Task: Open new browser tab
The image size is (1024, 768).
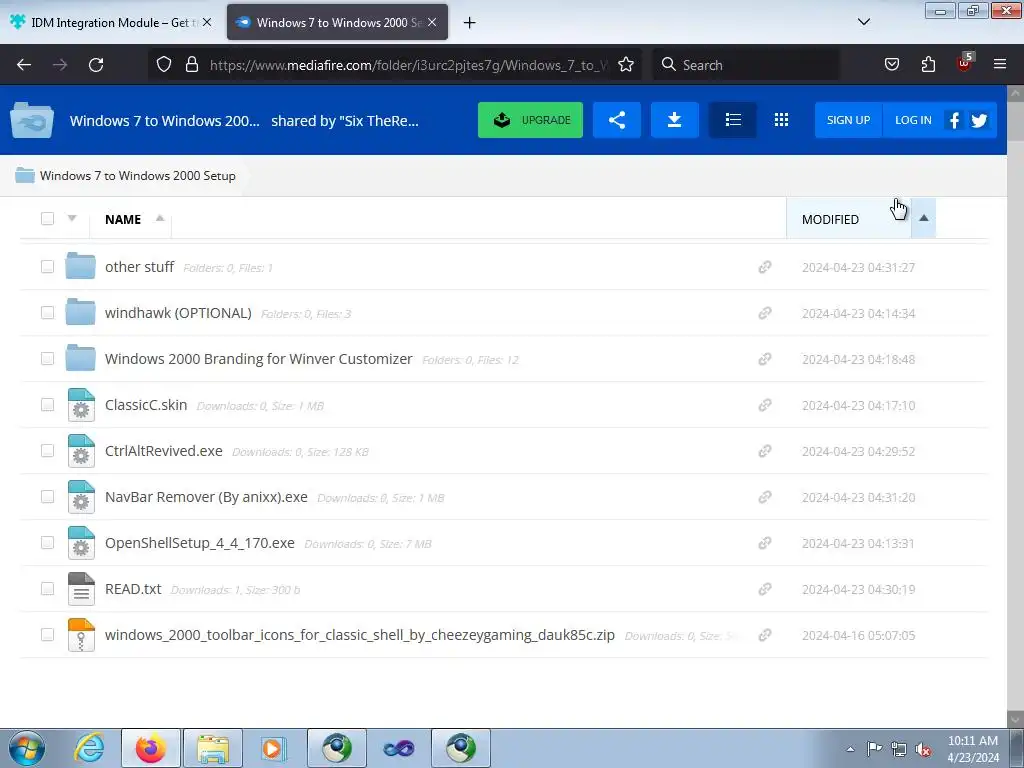Action: pyautogui.click(x=470, y=23)
